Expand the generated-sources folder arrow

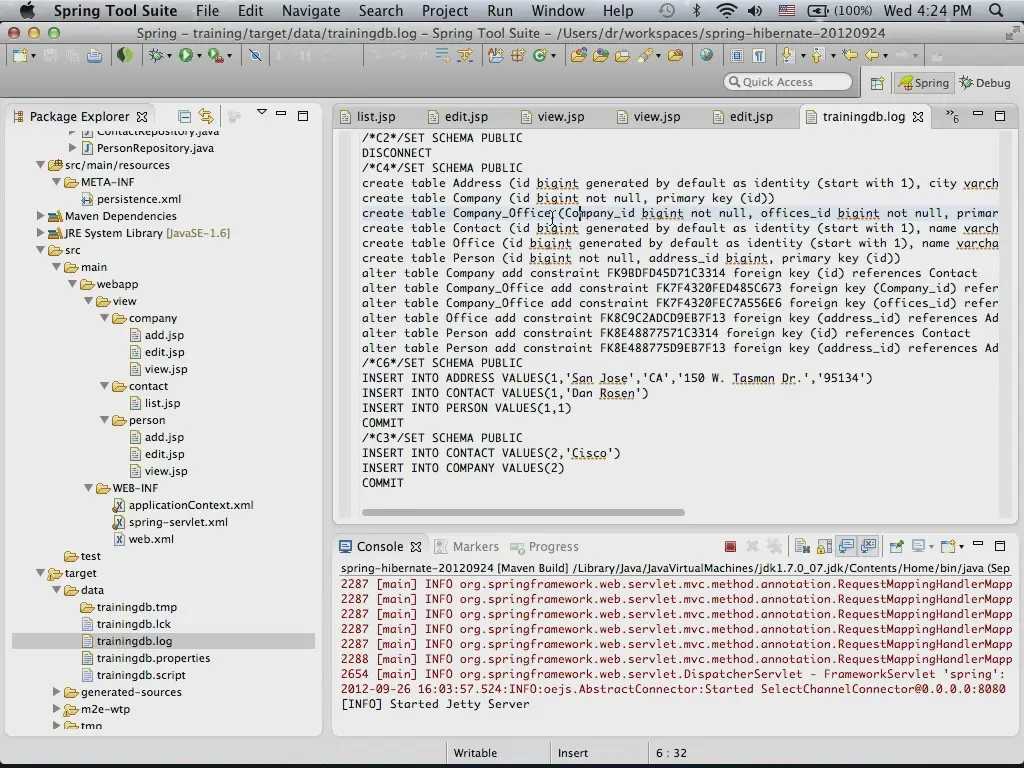point(56,692)
